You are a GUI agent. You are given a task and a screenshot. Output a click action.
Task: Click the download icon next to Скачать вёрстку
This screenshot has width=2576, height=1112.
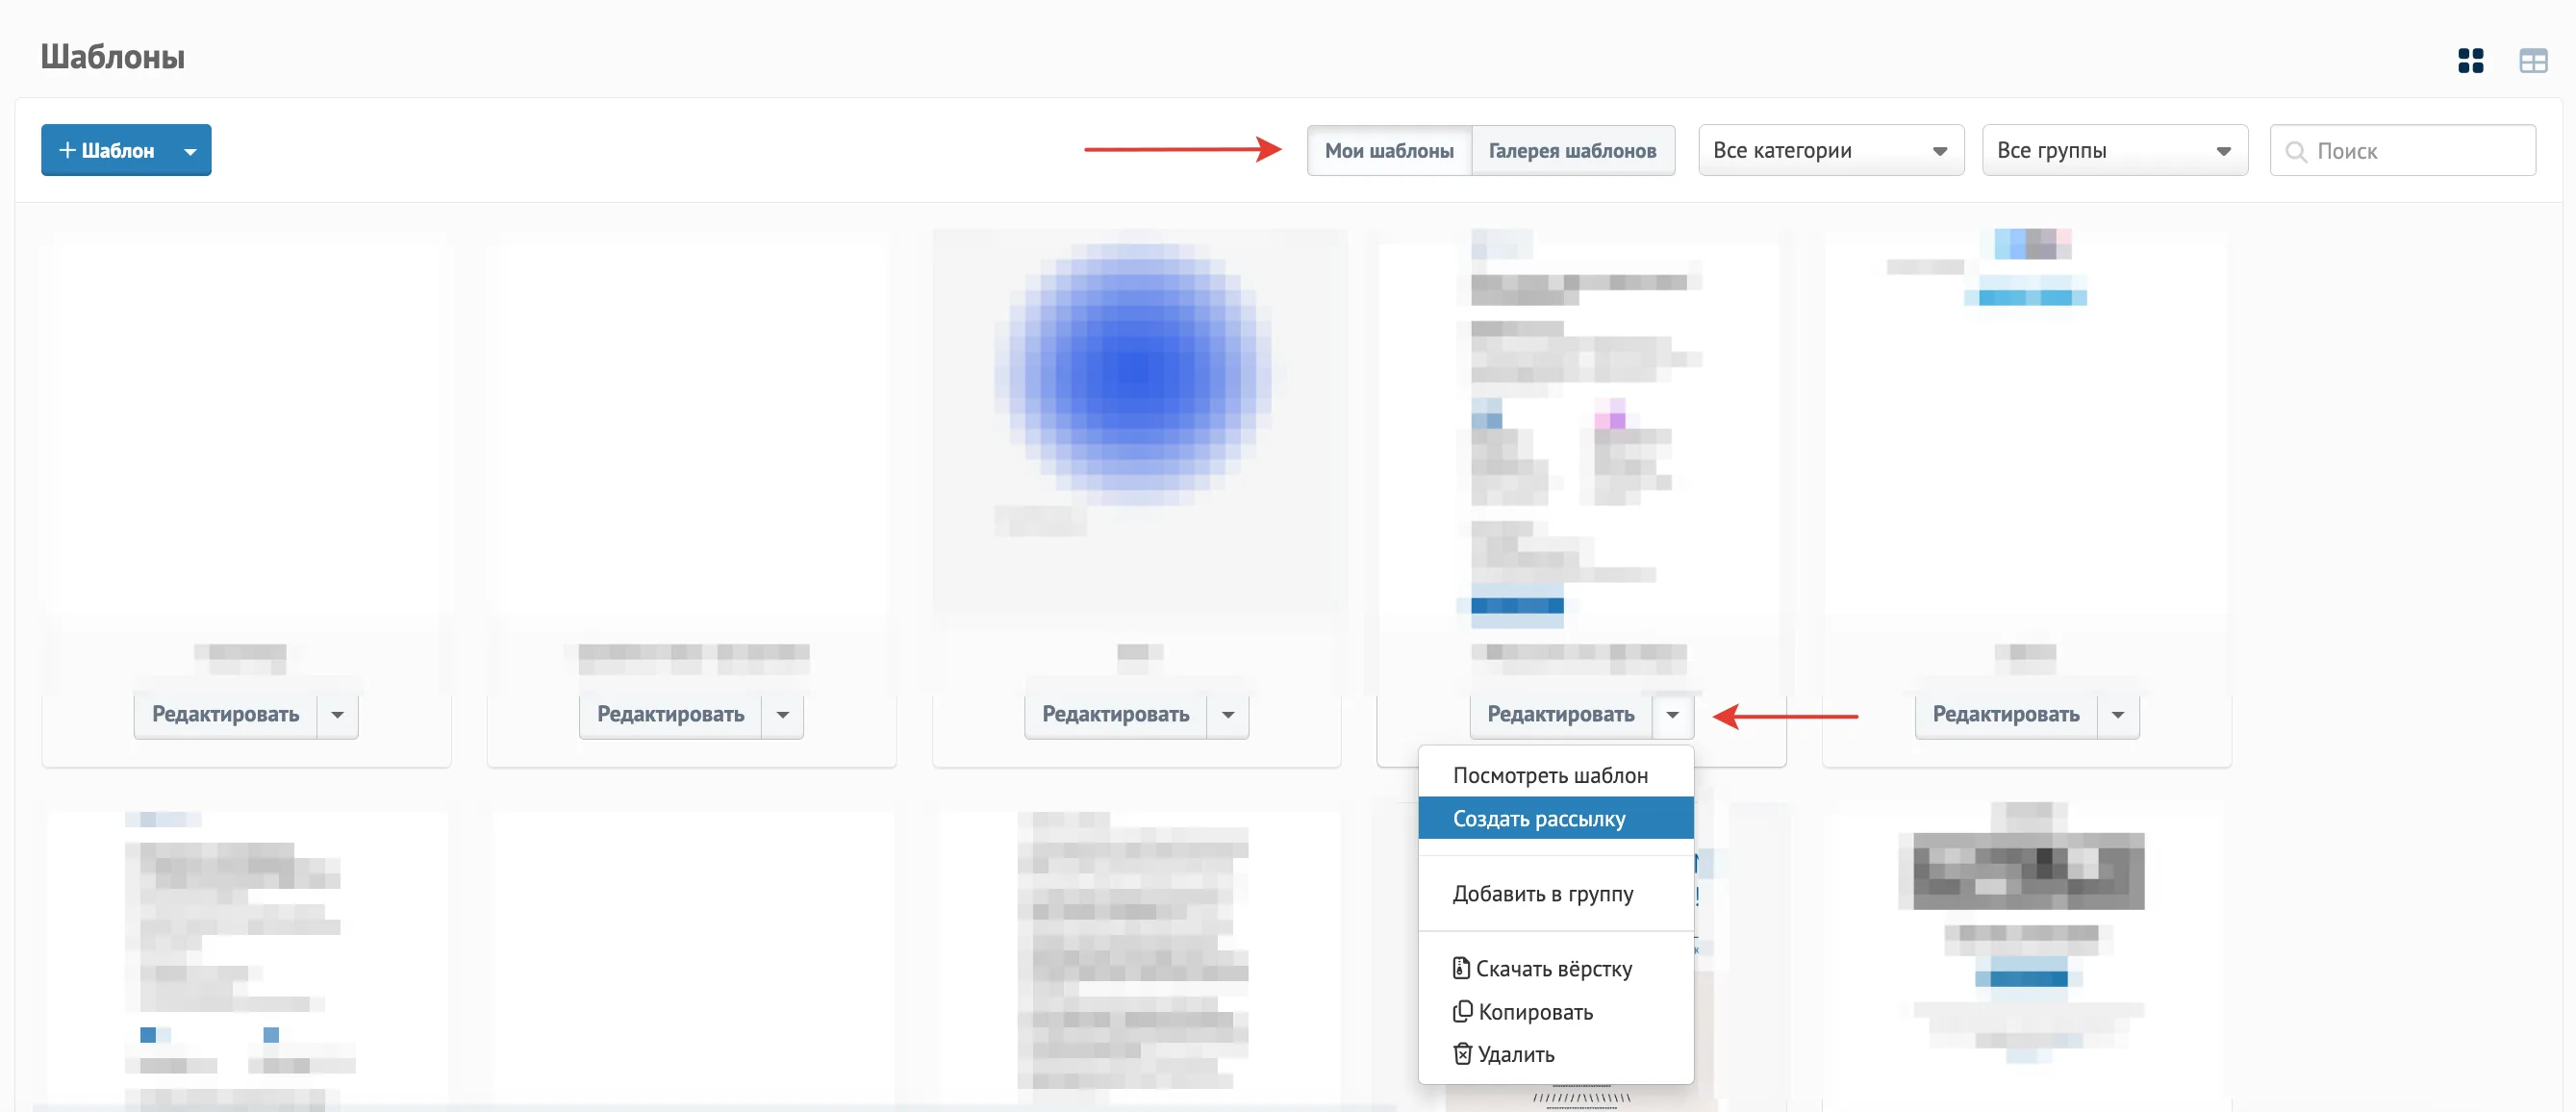(1461, 967)
